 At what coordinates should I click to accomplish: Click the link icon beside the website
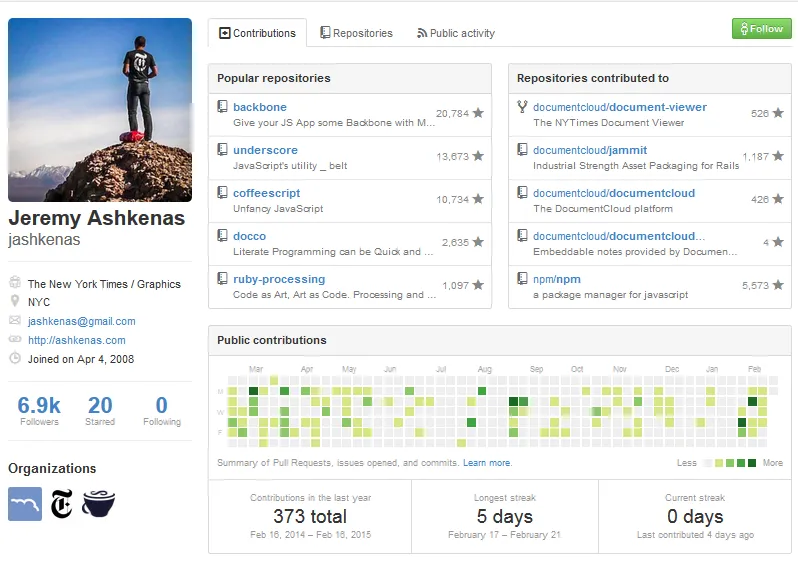[15, 339]
